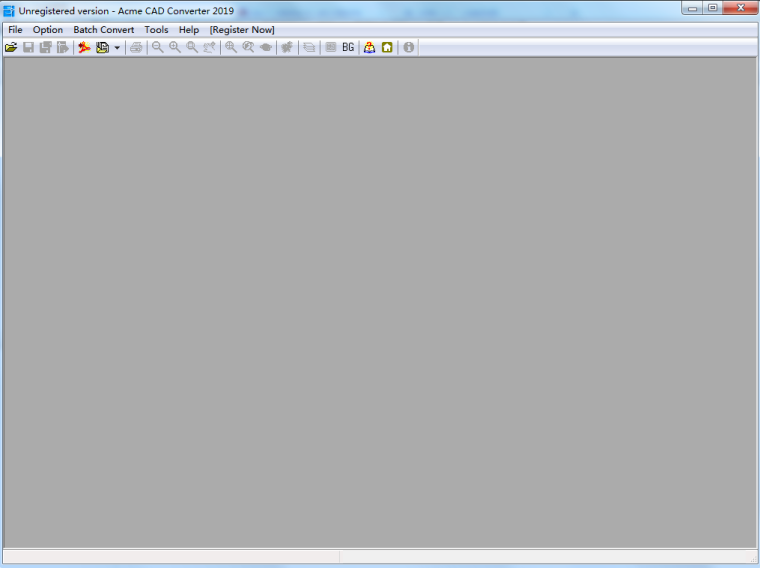This screenshot has width=760, height=568.
Task: Open the Help menu
Action: click(189, 30)
